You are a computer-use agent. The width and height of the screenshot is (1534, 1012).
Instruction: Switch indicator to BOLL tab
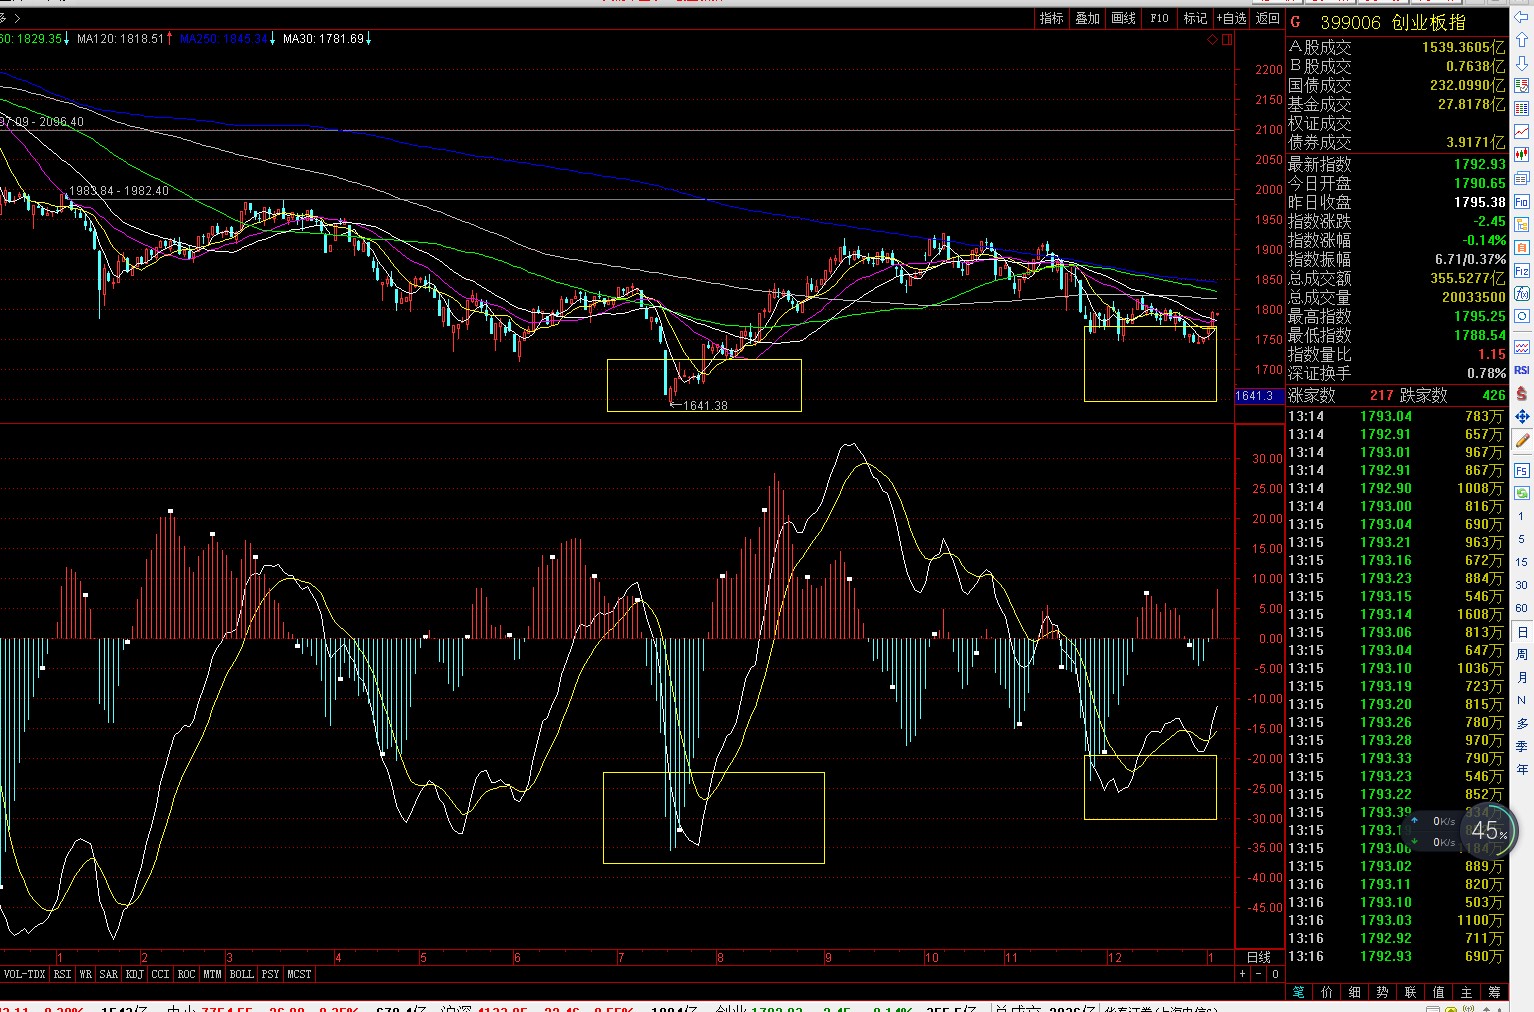click(241, 974)
